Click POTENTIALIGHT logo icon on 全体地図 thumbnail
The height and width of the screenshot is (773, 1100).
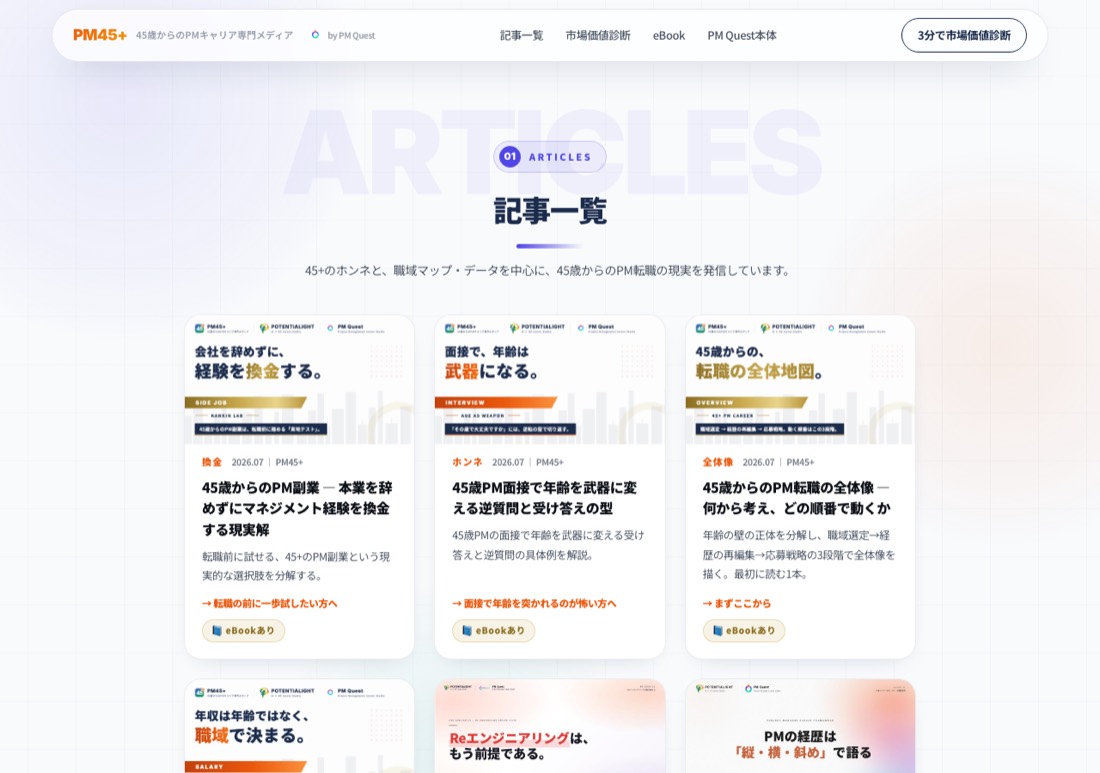[x=765, y=328]
